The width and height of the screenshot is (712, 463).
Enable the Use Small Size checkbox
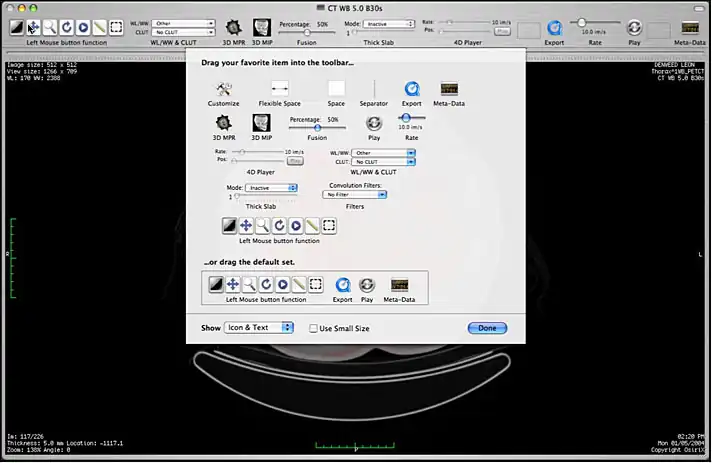(314, 328)
